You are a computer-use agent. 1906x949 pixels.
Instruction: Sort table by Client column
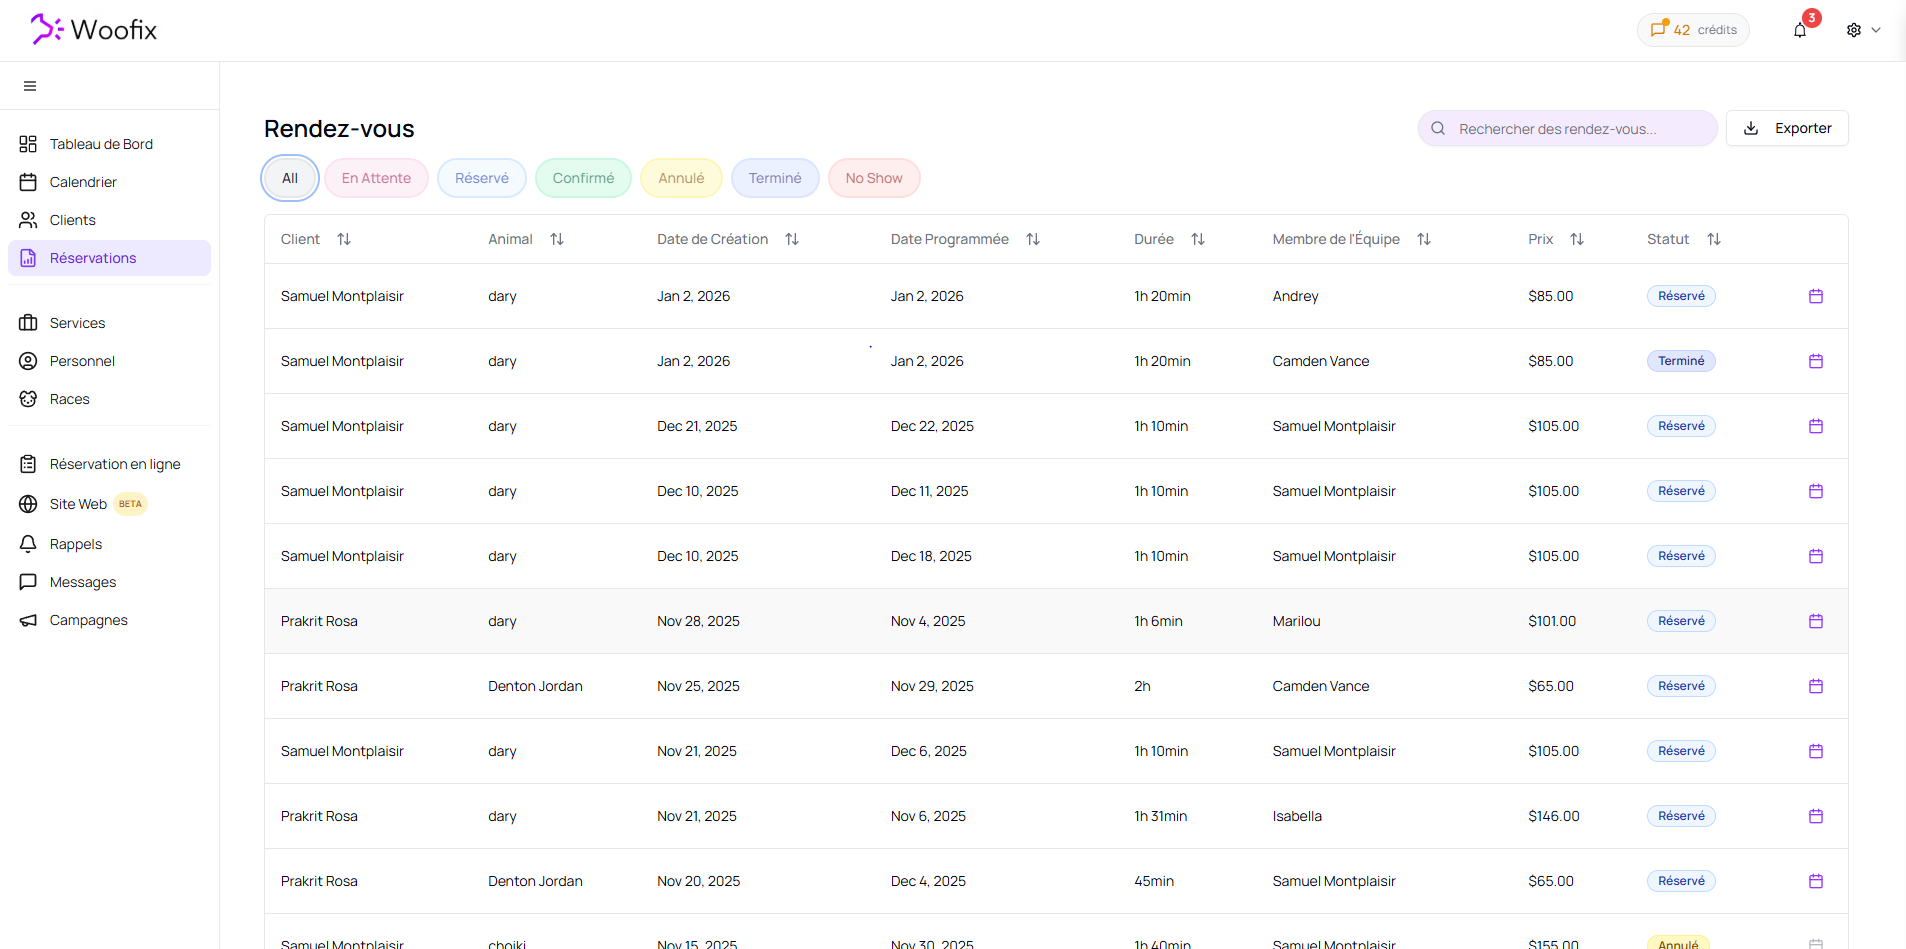tap(343, 239)
